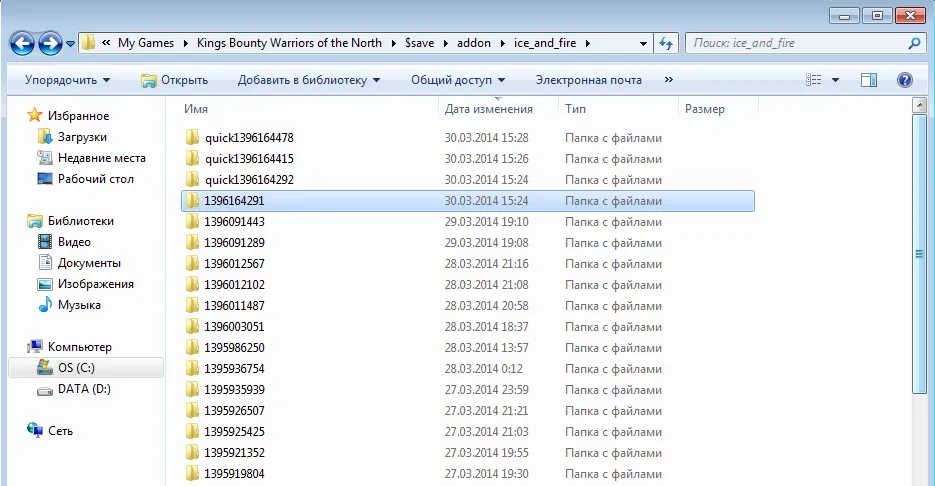Image resolution: width=935 pixels, height=486 pixels.
Task: Toggle the preview pane button
Action: pyautogui.click(x=869, y=80)
